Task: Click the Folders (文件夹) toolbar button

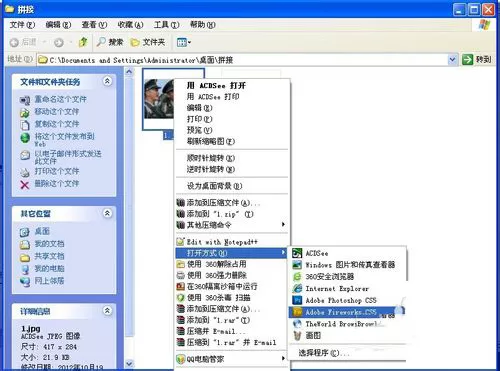Action: (x=148, y=42)
